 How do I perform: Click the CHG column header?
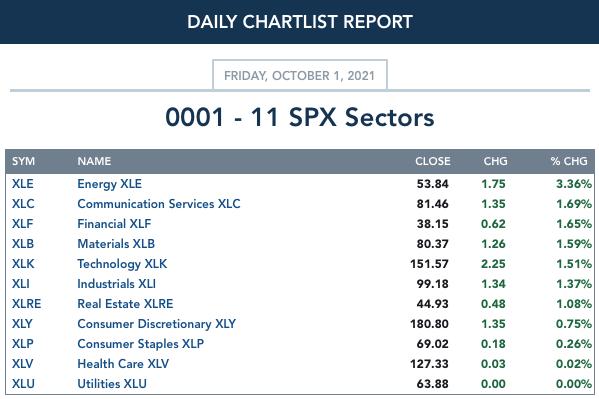495,161
